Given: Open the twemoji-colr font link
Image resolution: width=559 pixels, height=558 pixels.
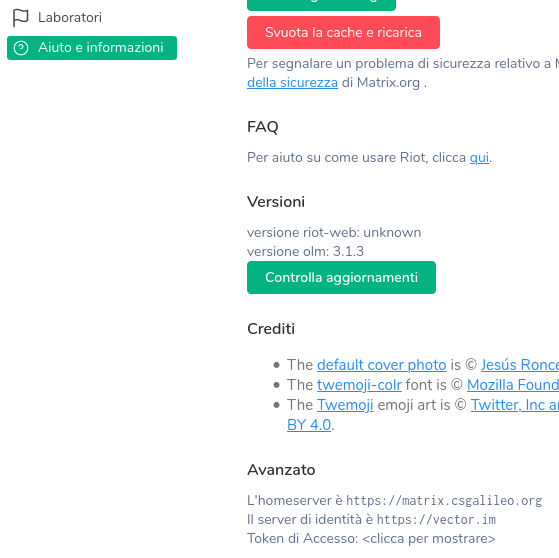Looking at the screenshot, I should pyautogui.click(x=359, y=385).
